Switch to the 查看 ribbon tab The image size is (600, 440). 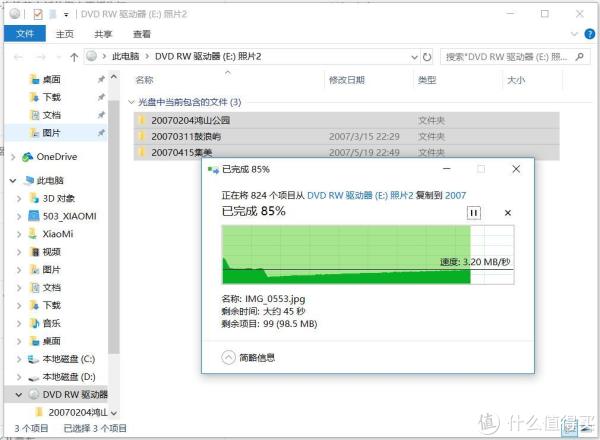[x=141, y=34]
